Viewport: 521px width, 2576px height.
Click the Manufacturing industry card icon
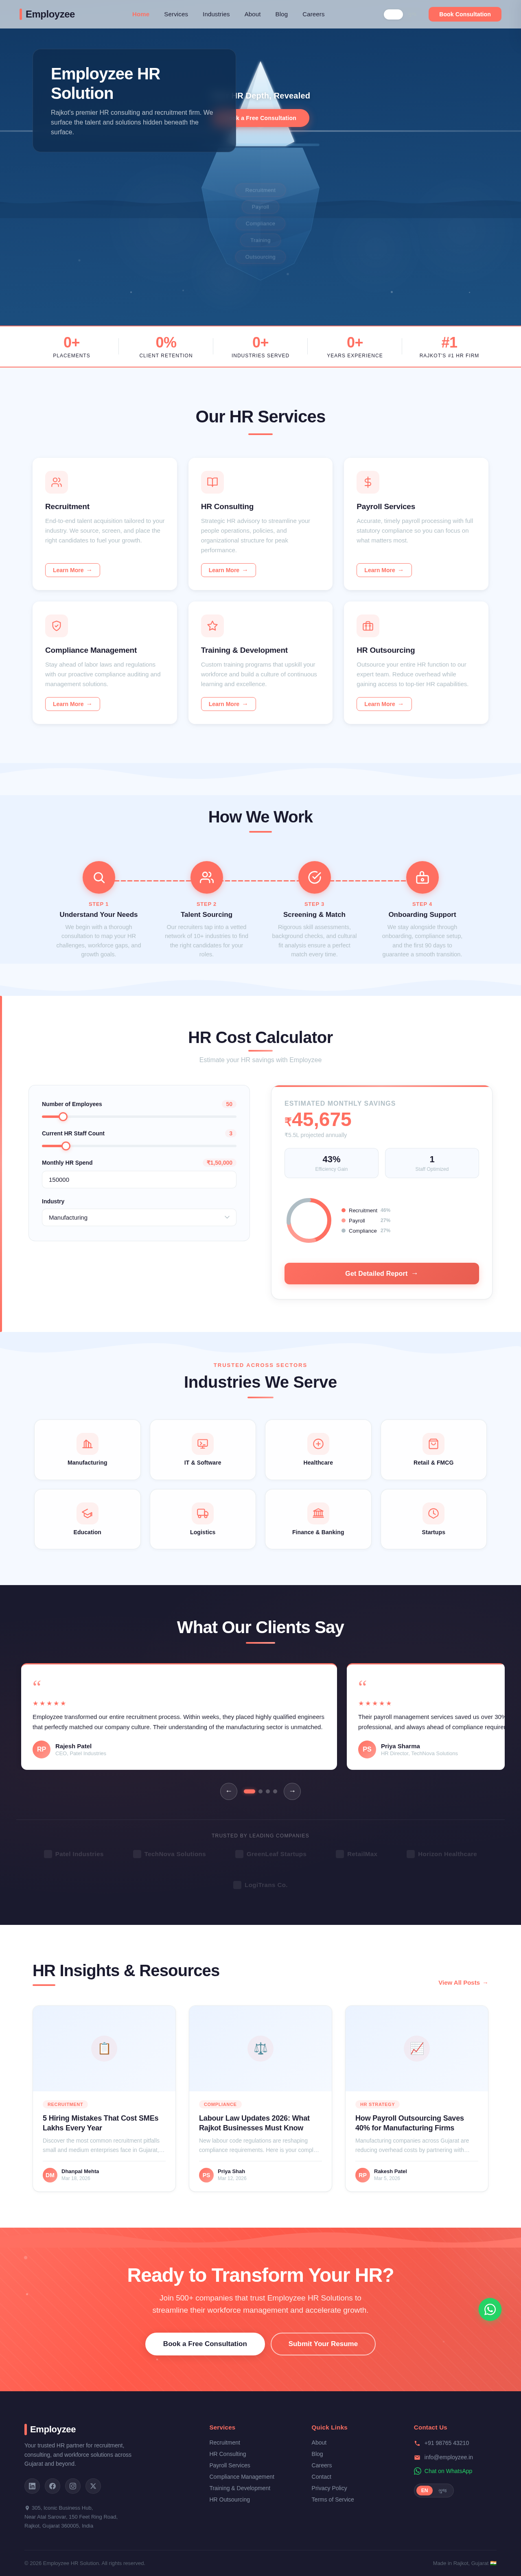(87, 1443)
